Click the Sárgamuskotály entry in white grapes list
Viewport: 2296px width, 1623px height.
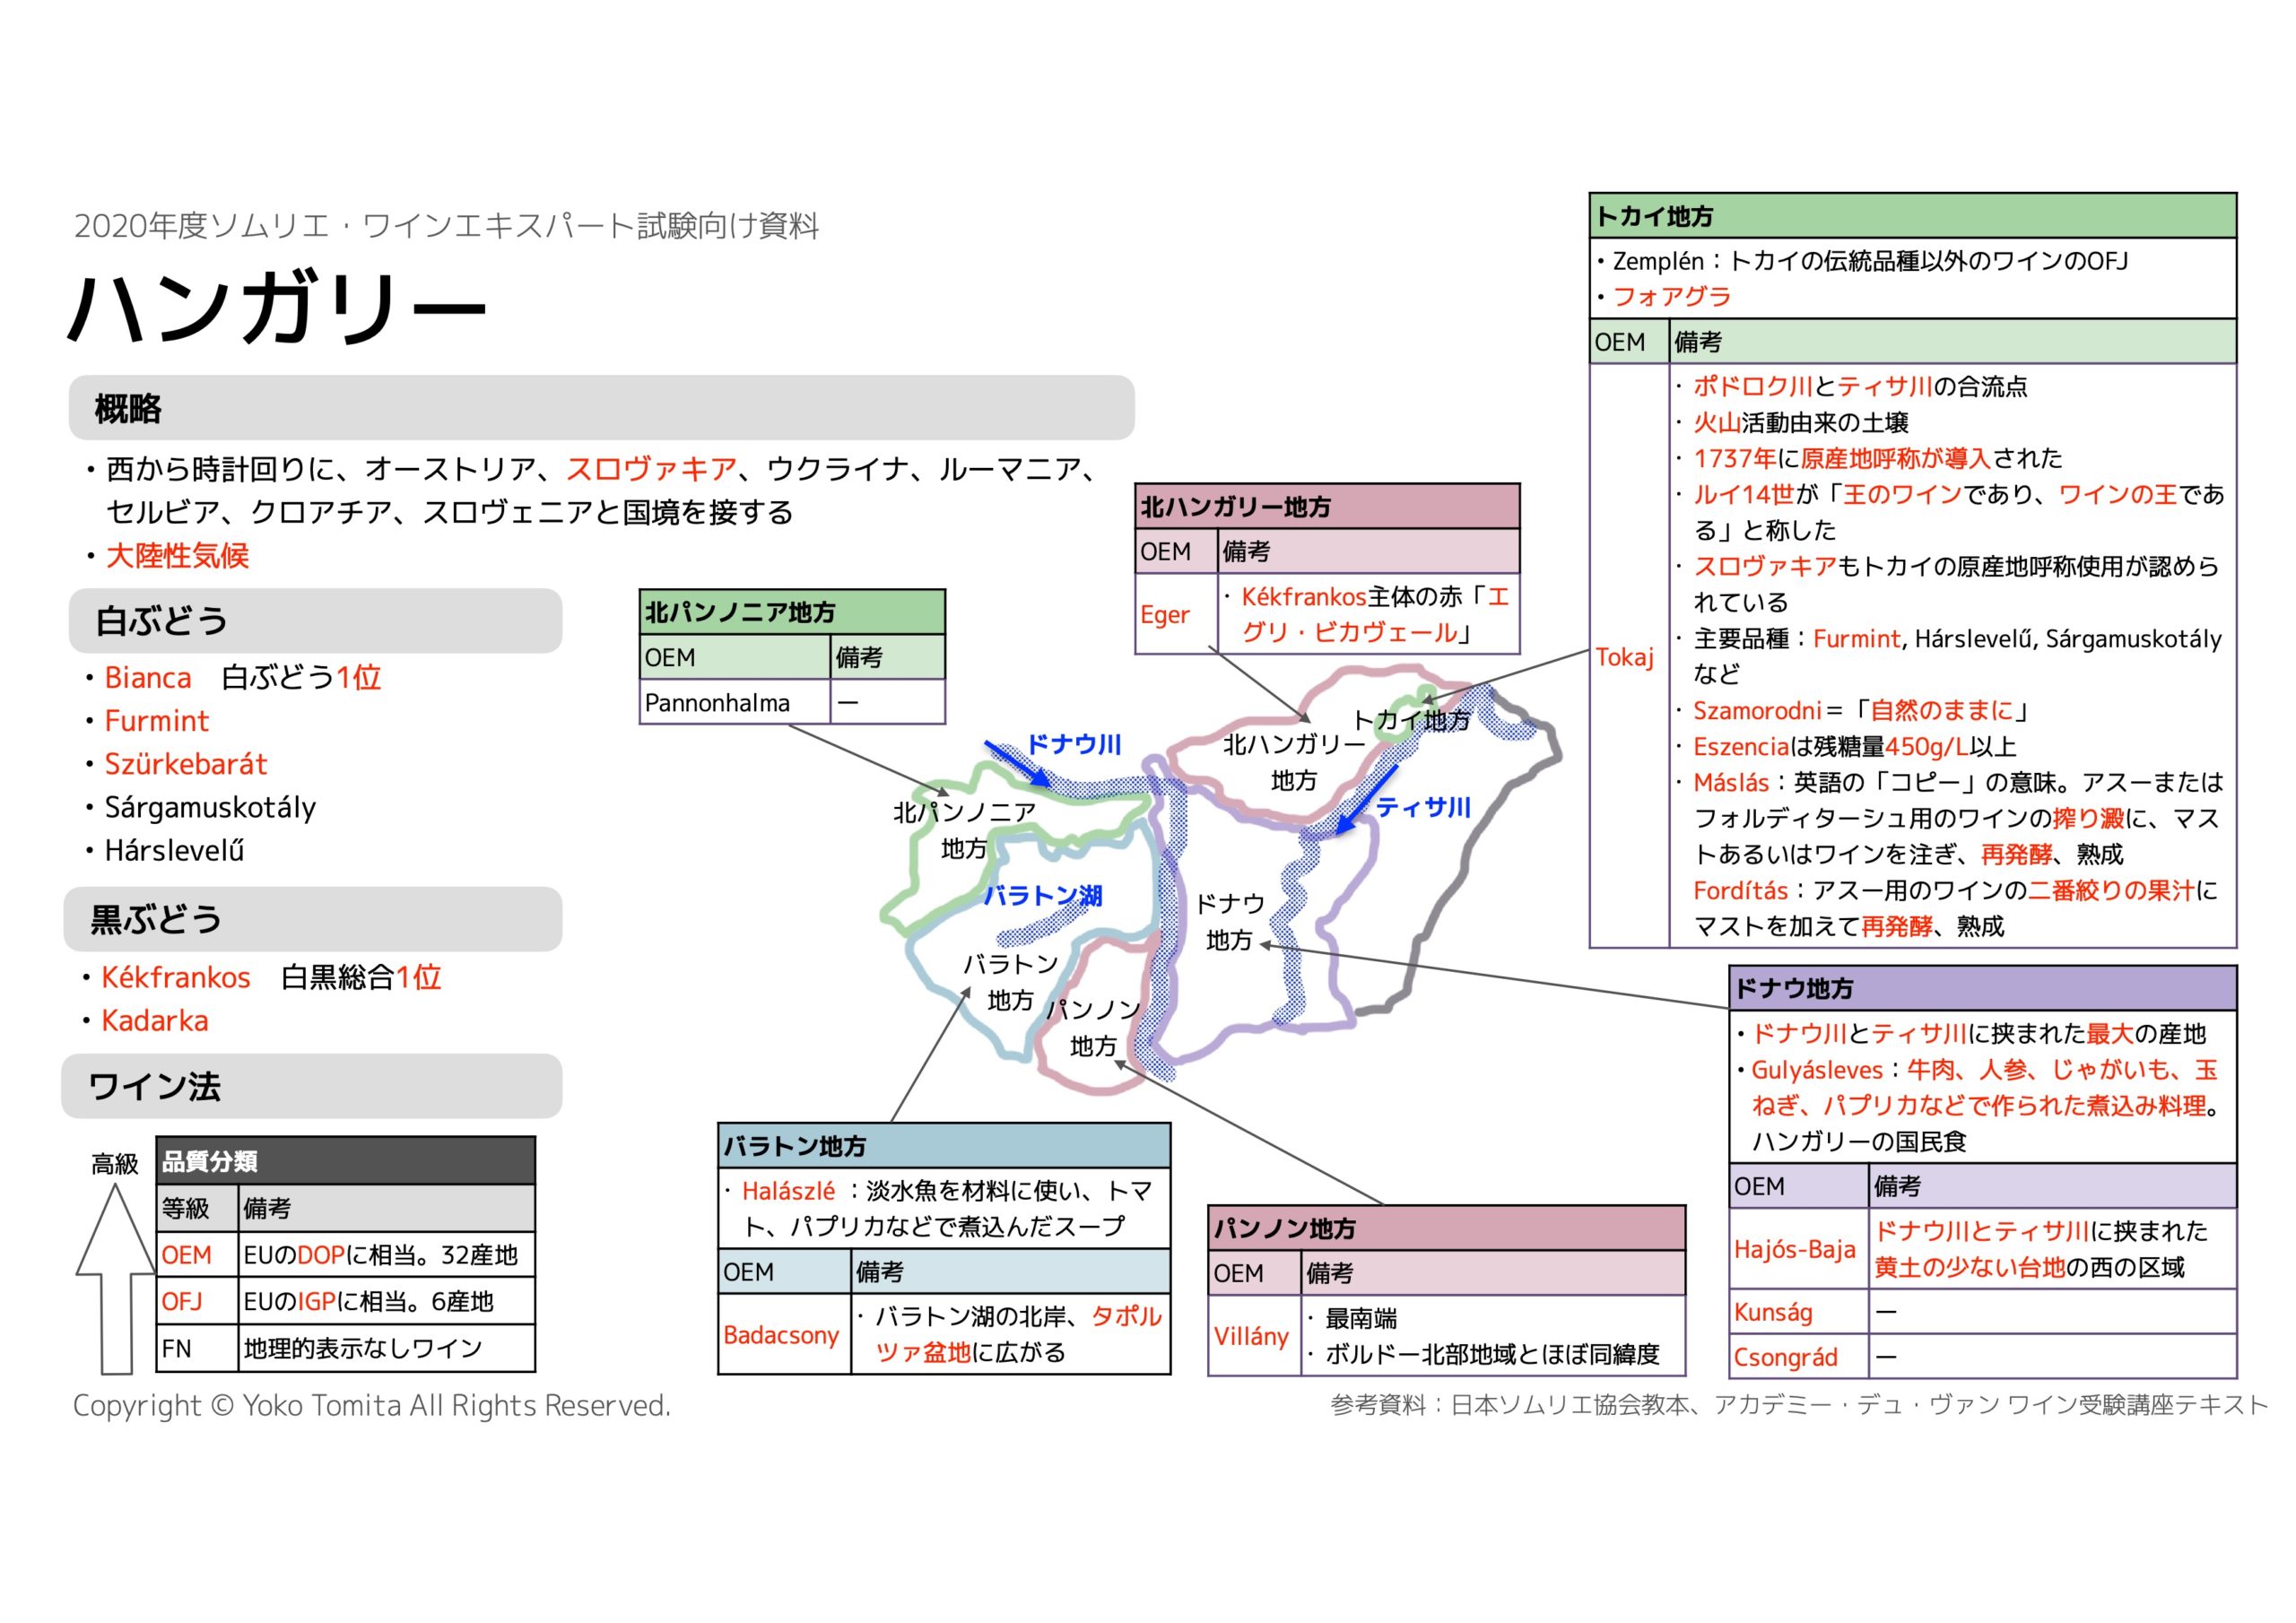pos(210,808)
